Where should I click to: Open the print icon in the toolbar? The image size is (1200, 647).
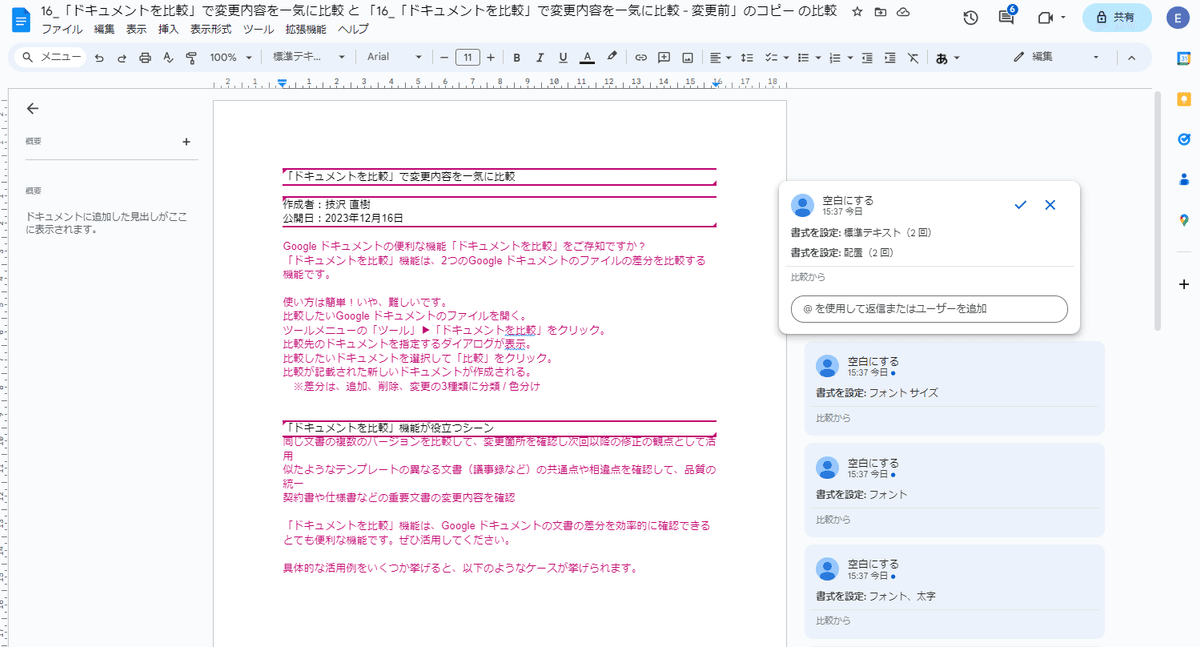(144, 57)
